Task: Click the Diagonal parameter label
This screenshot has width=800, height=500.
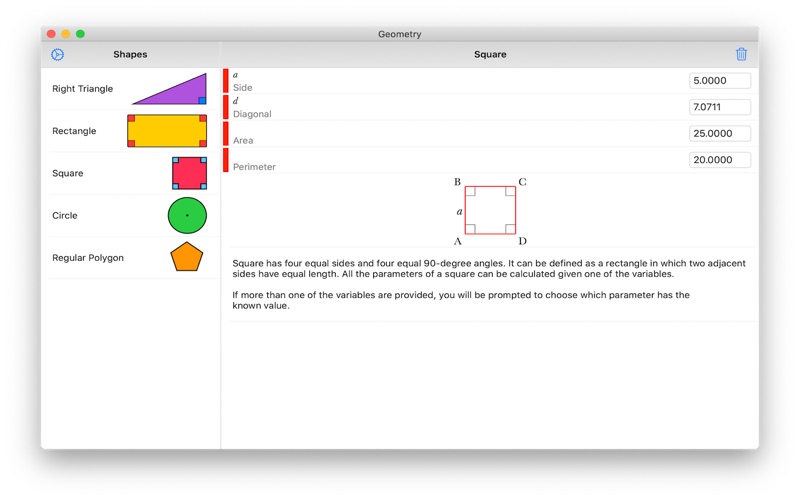Action: (252, 114)
